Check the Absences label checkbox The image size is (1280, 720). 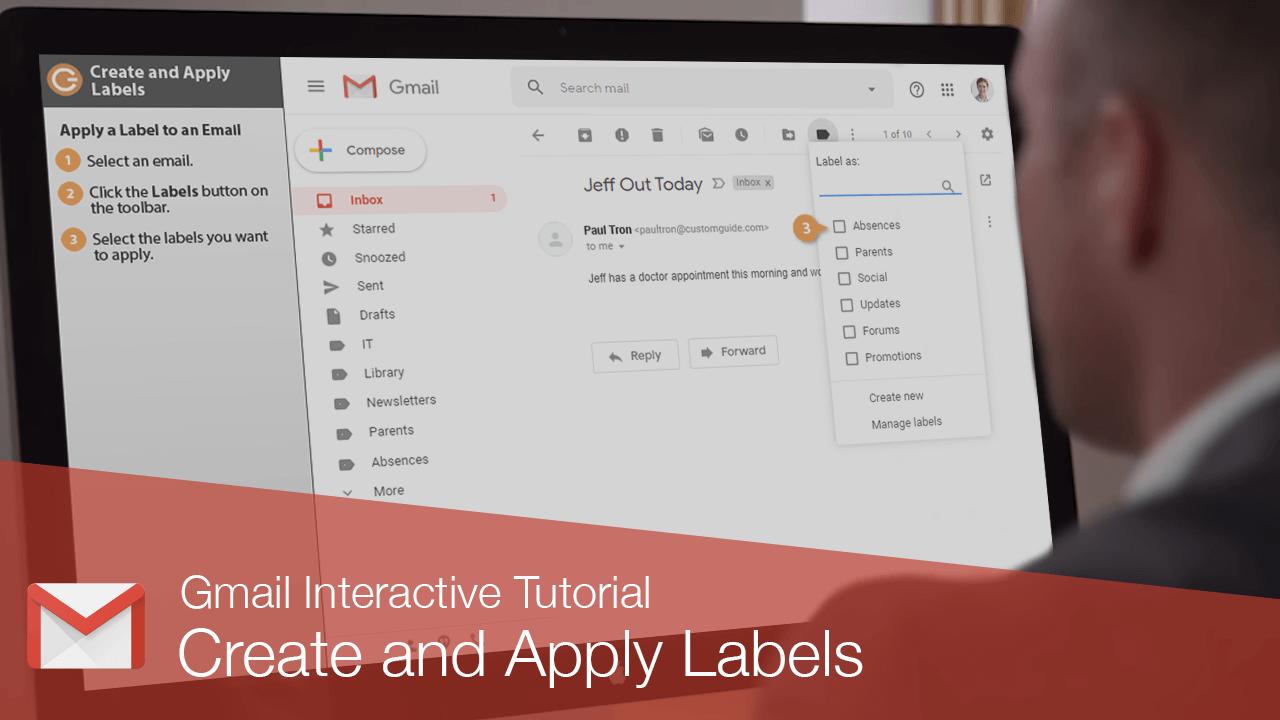pos(839,226)
